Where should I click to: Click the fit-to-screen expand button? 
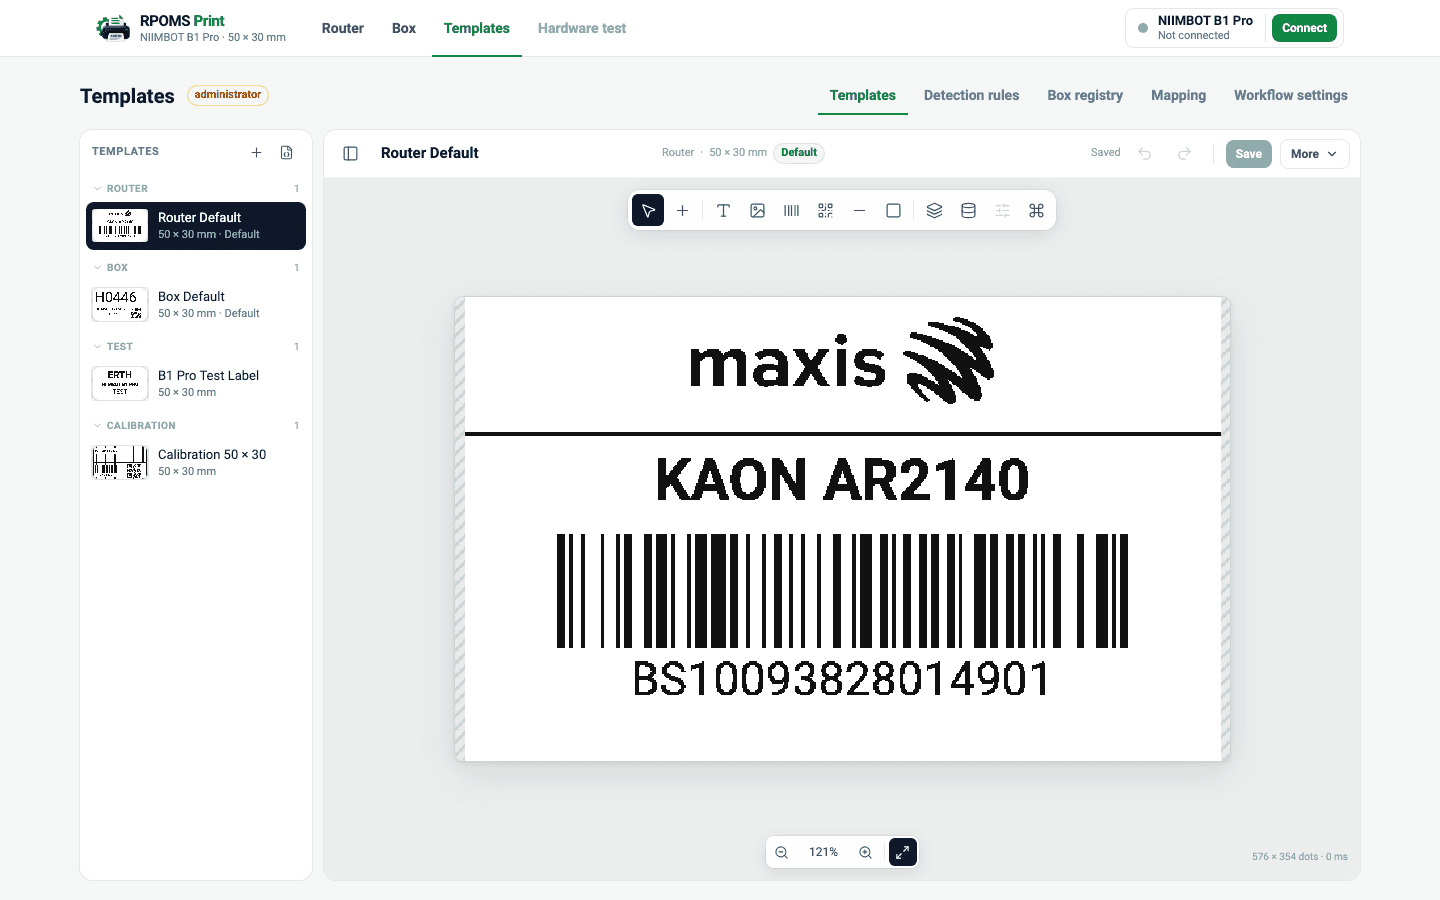click(x=902, y=852)
